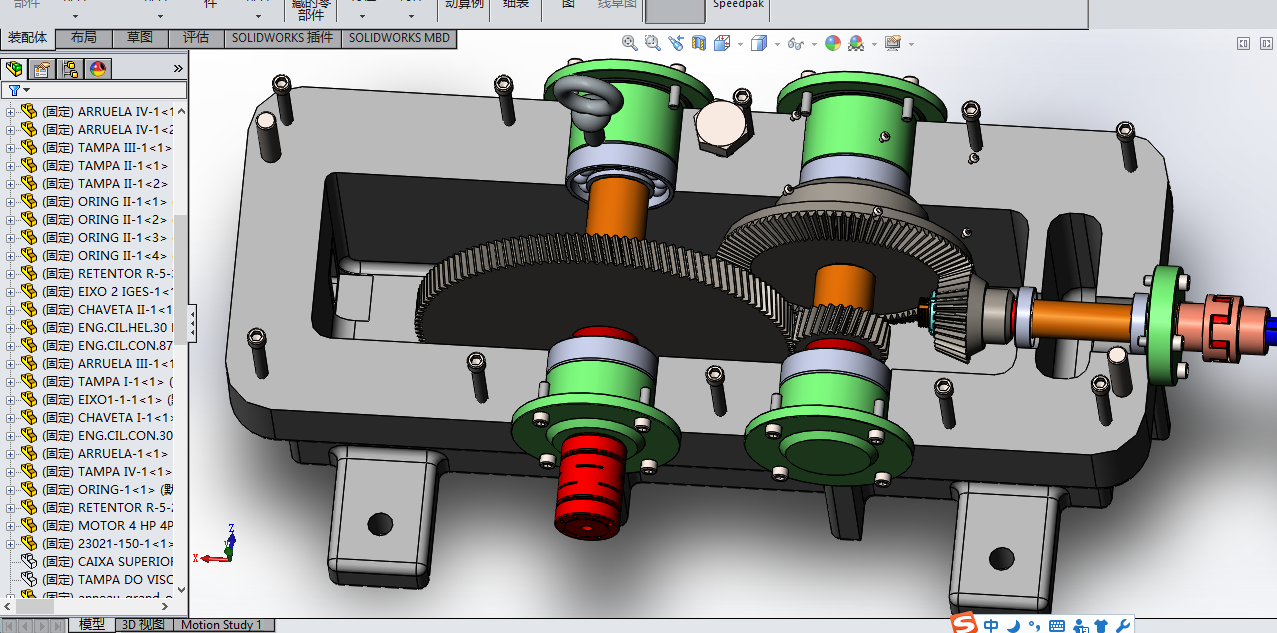
Task: Click the Display Style cube icon
Action: [759, 43]
